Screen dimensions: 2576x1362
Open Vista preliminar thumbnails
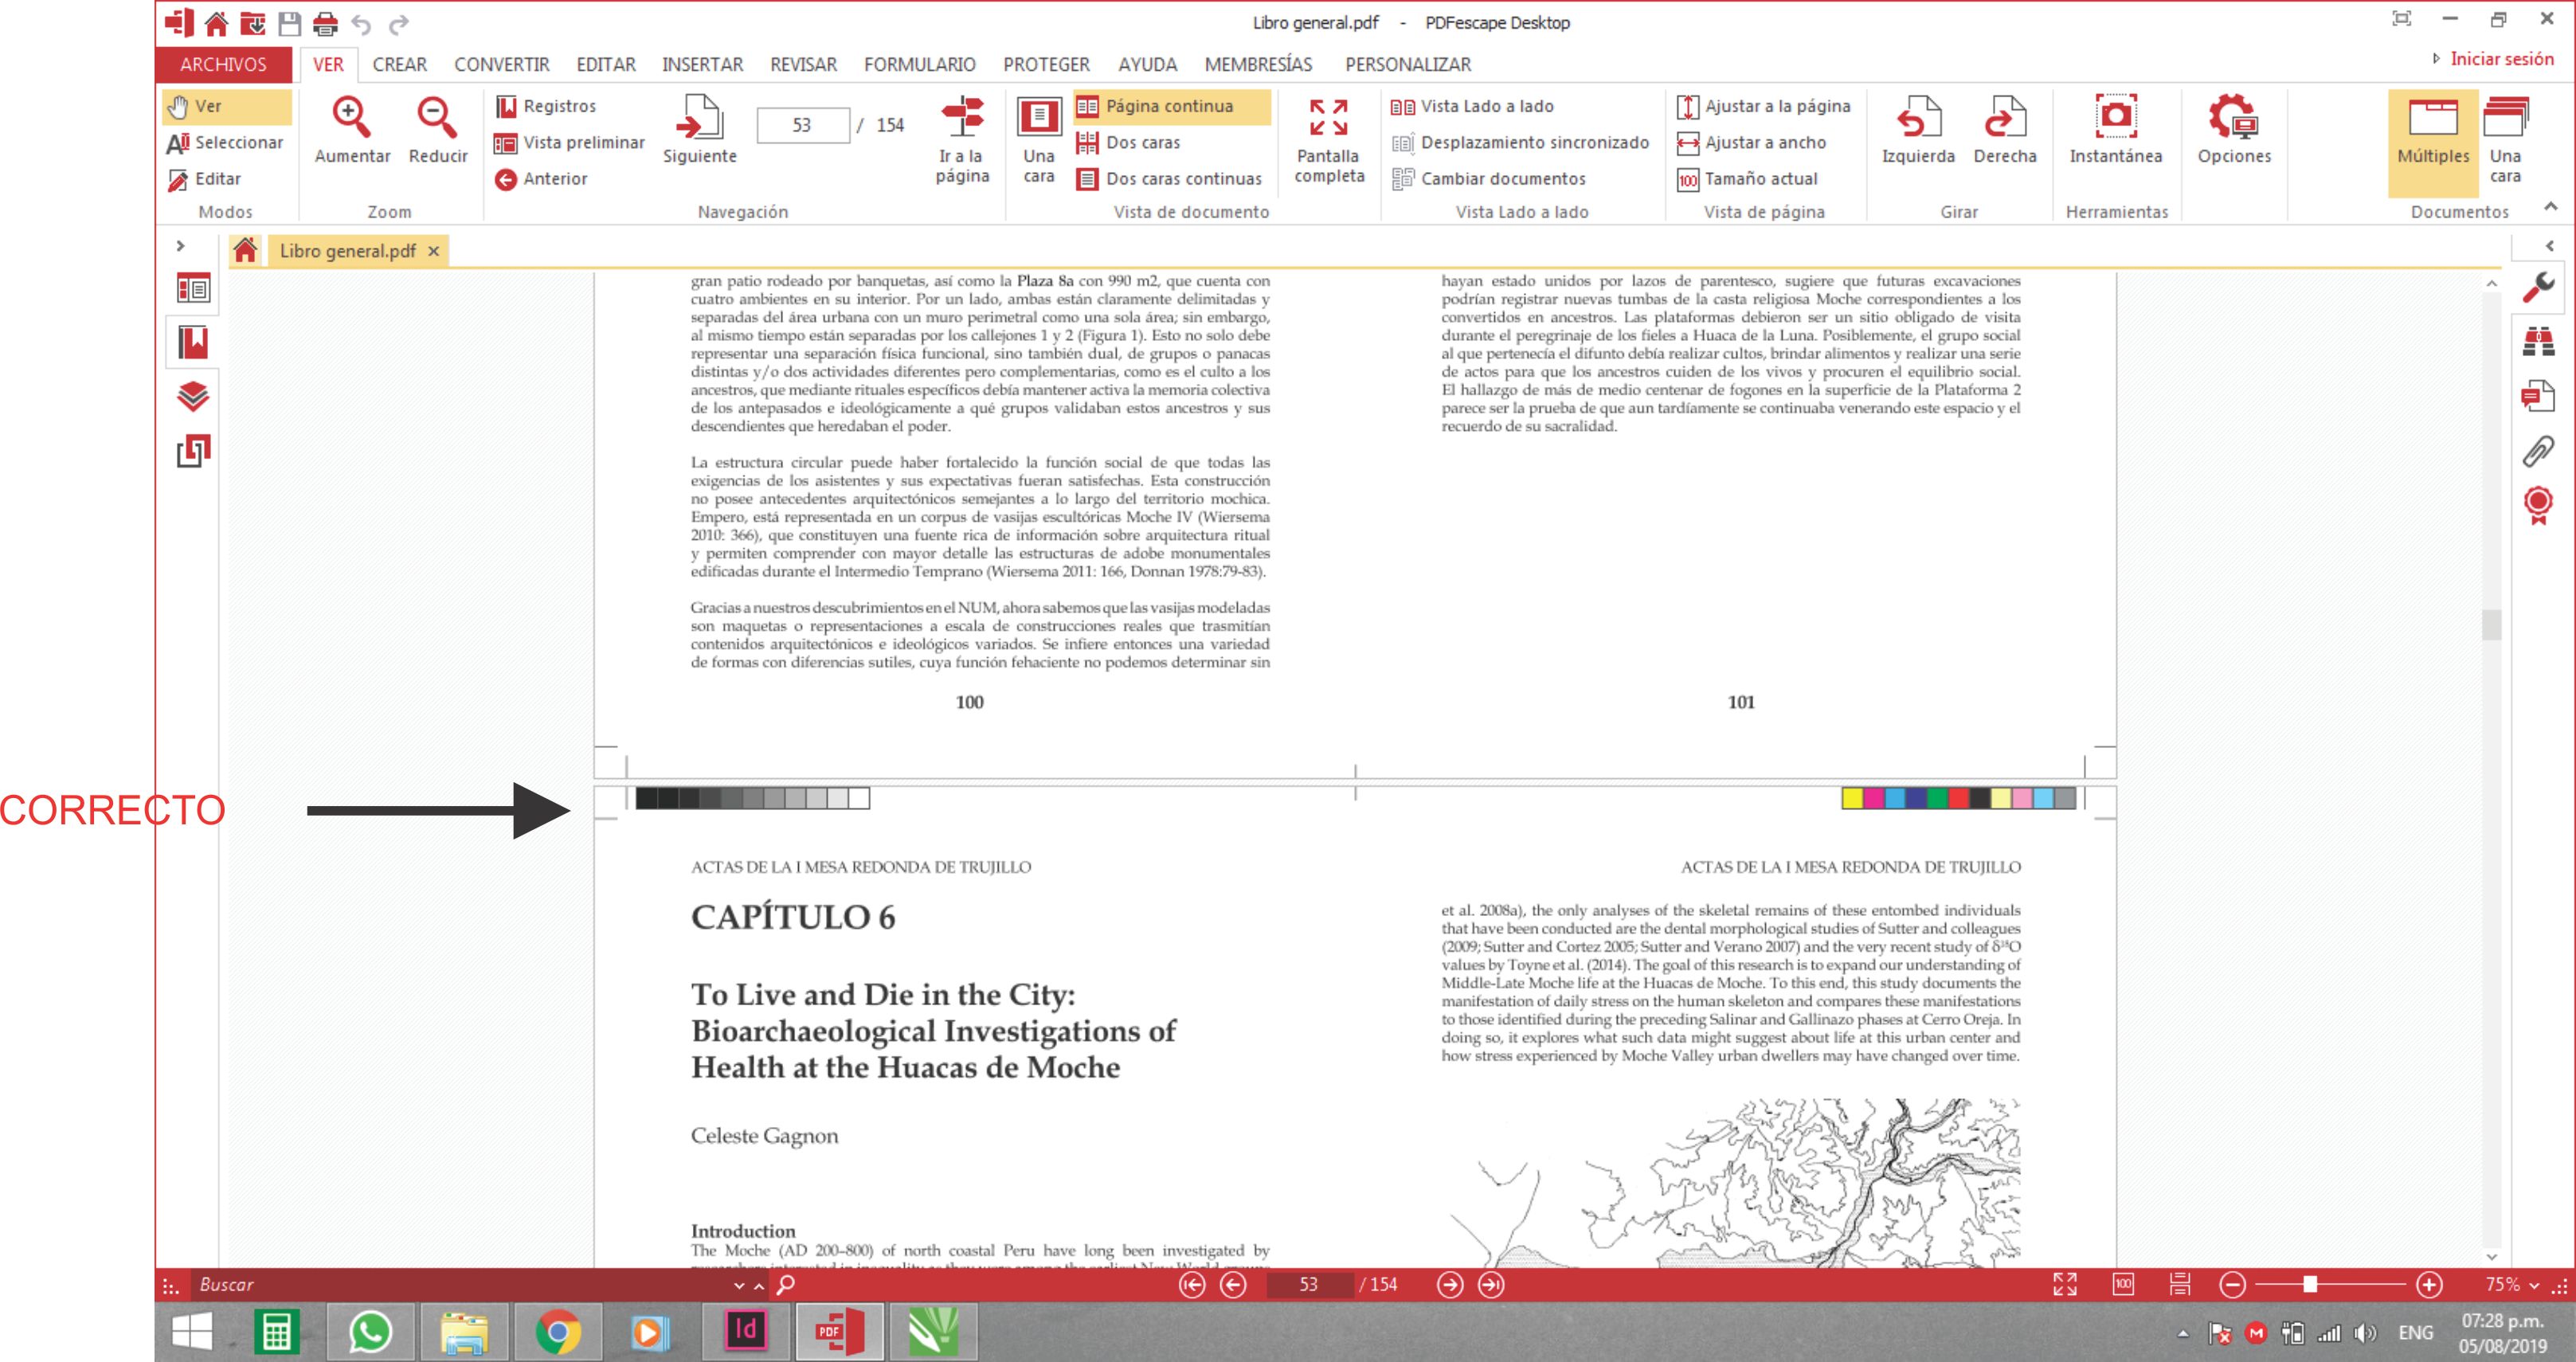[x=570, y=143]
